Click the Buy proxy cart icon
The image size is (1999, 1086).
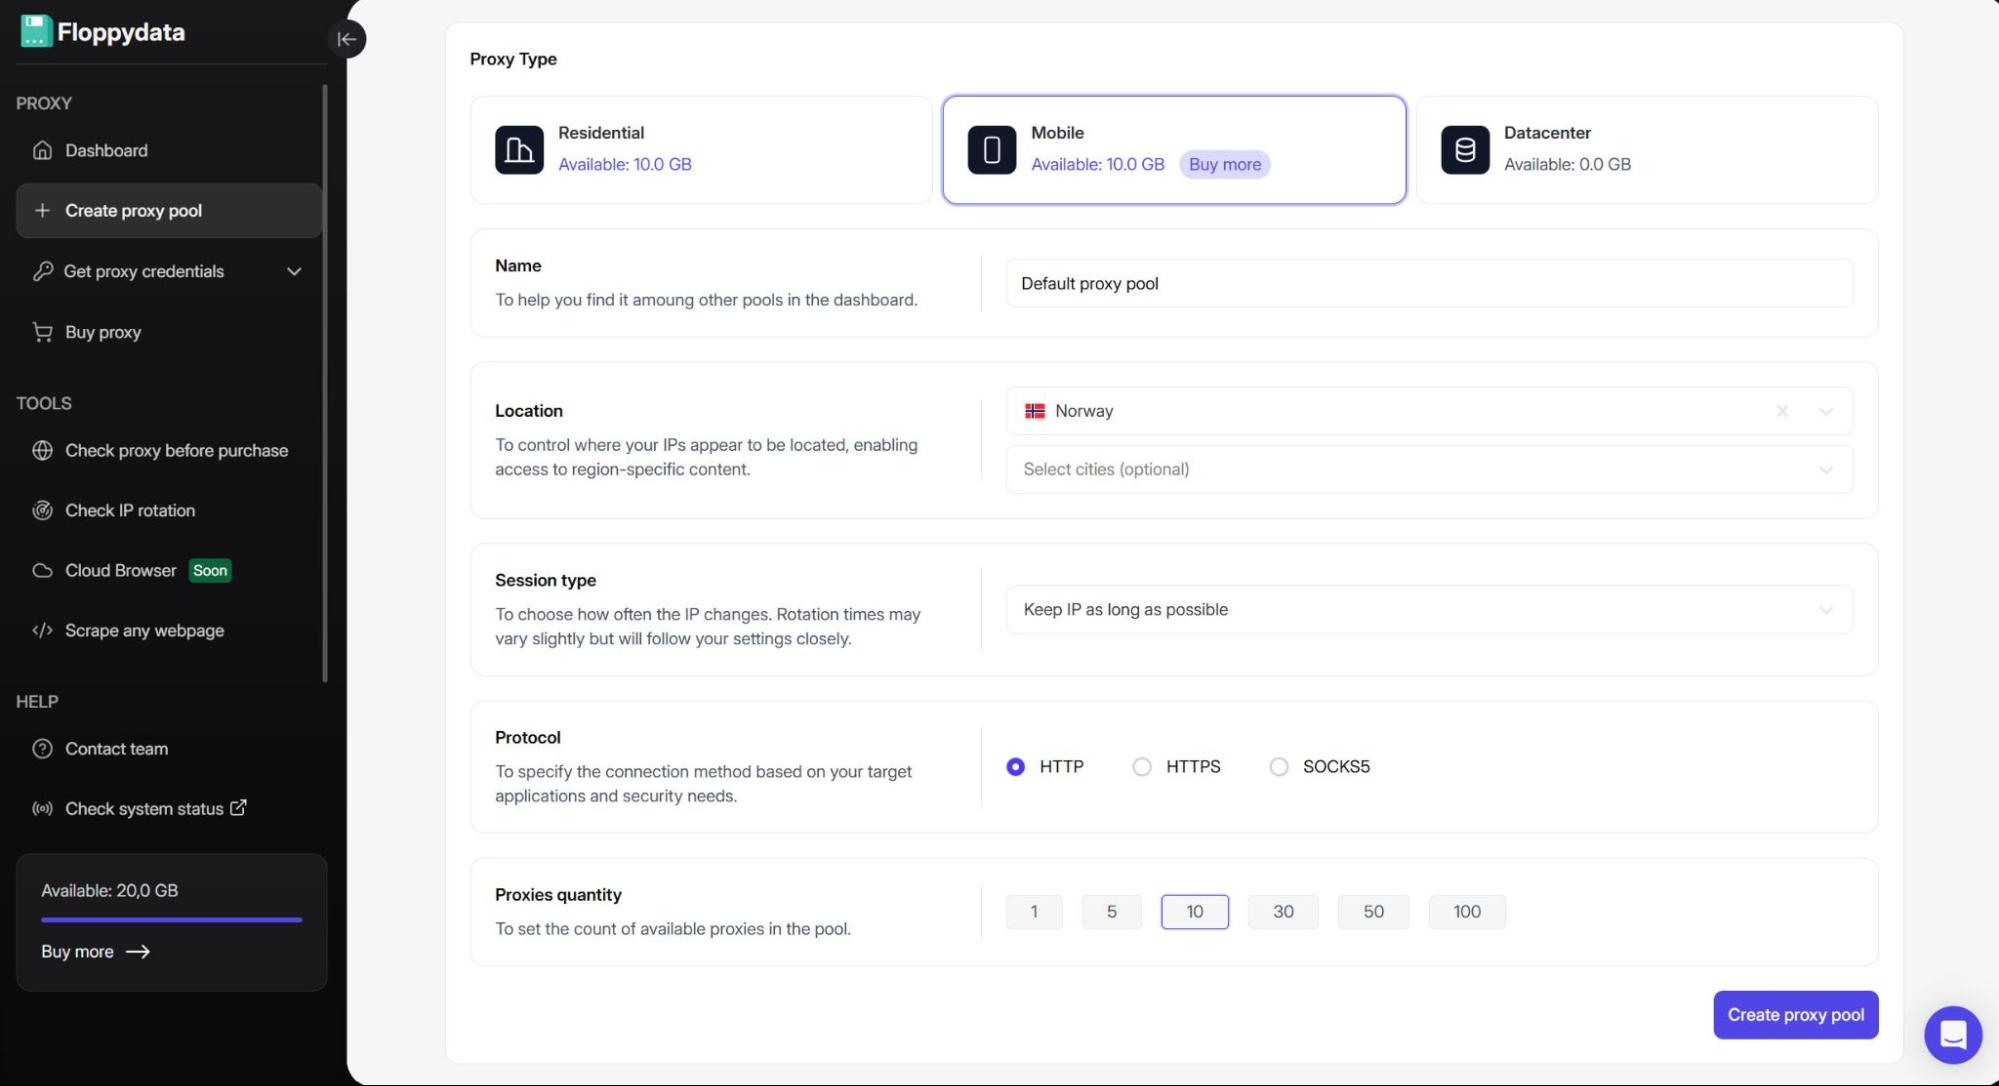point(42,332)
